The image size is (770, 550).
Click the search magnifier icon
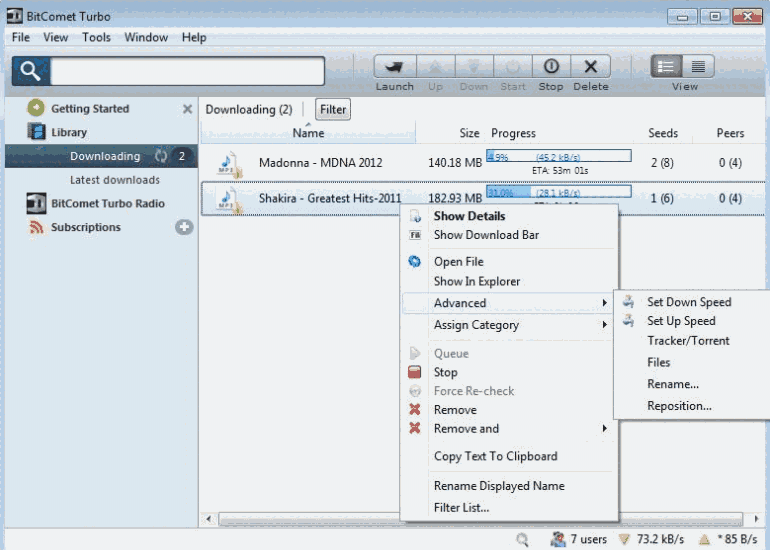[x=31, y=71]
